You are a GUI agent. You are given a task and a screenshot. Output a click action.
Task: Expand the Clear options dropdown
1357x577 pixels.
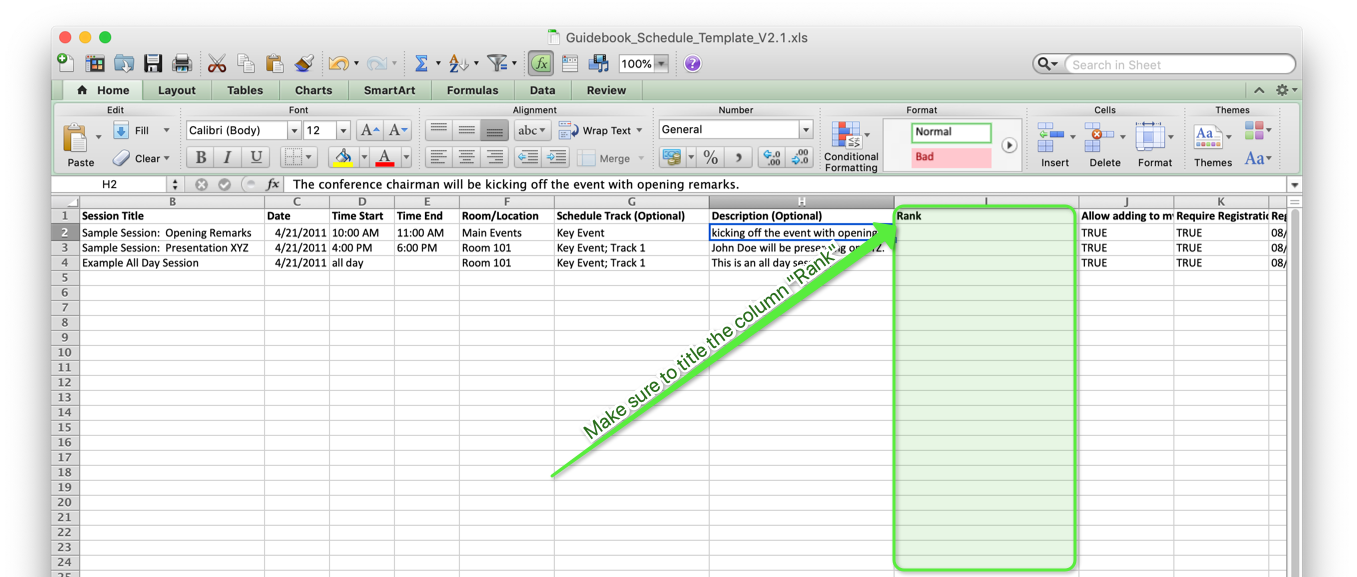pyautogui.click(x=166, y=158)
